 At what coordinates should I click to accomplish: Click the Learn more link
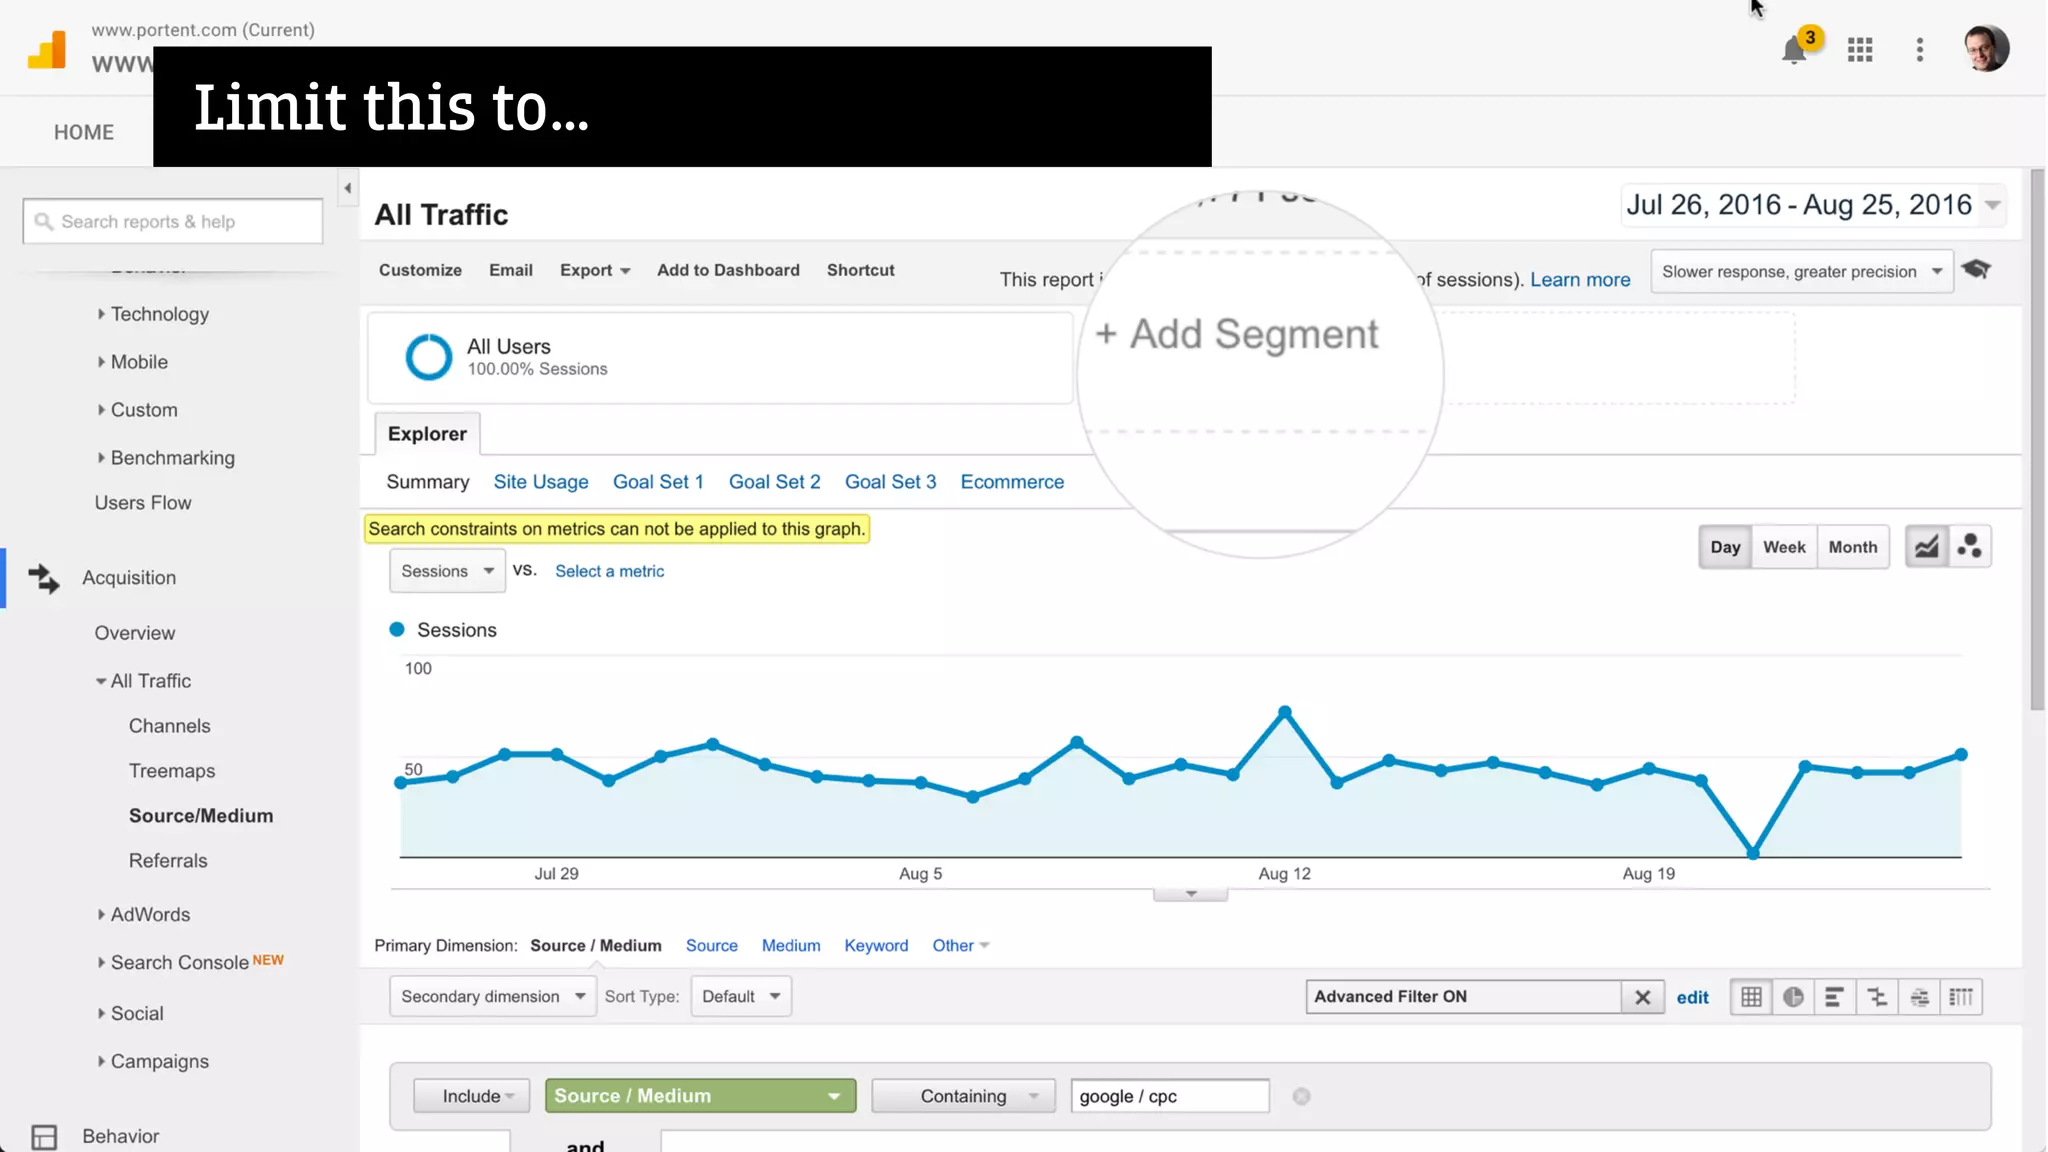[x=1579, y=280]
